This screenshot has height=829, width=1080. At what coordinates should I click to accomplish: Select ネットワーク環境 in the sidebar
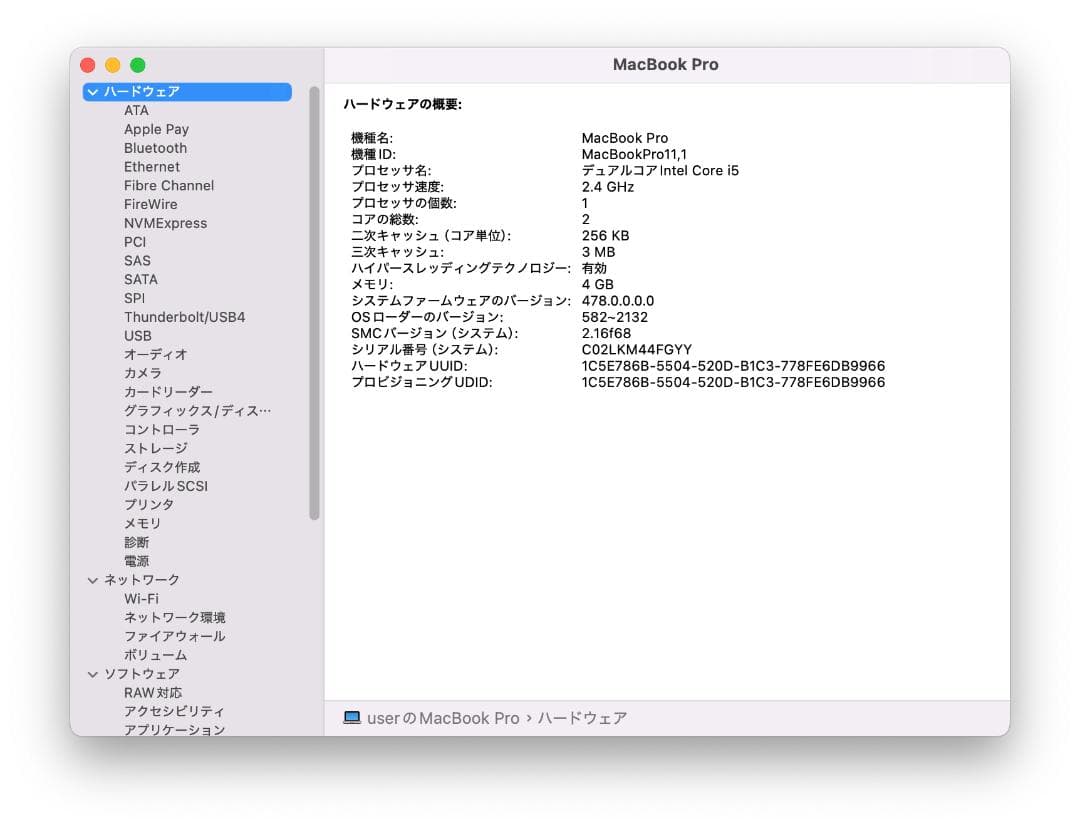tap(174, 618)
